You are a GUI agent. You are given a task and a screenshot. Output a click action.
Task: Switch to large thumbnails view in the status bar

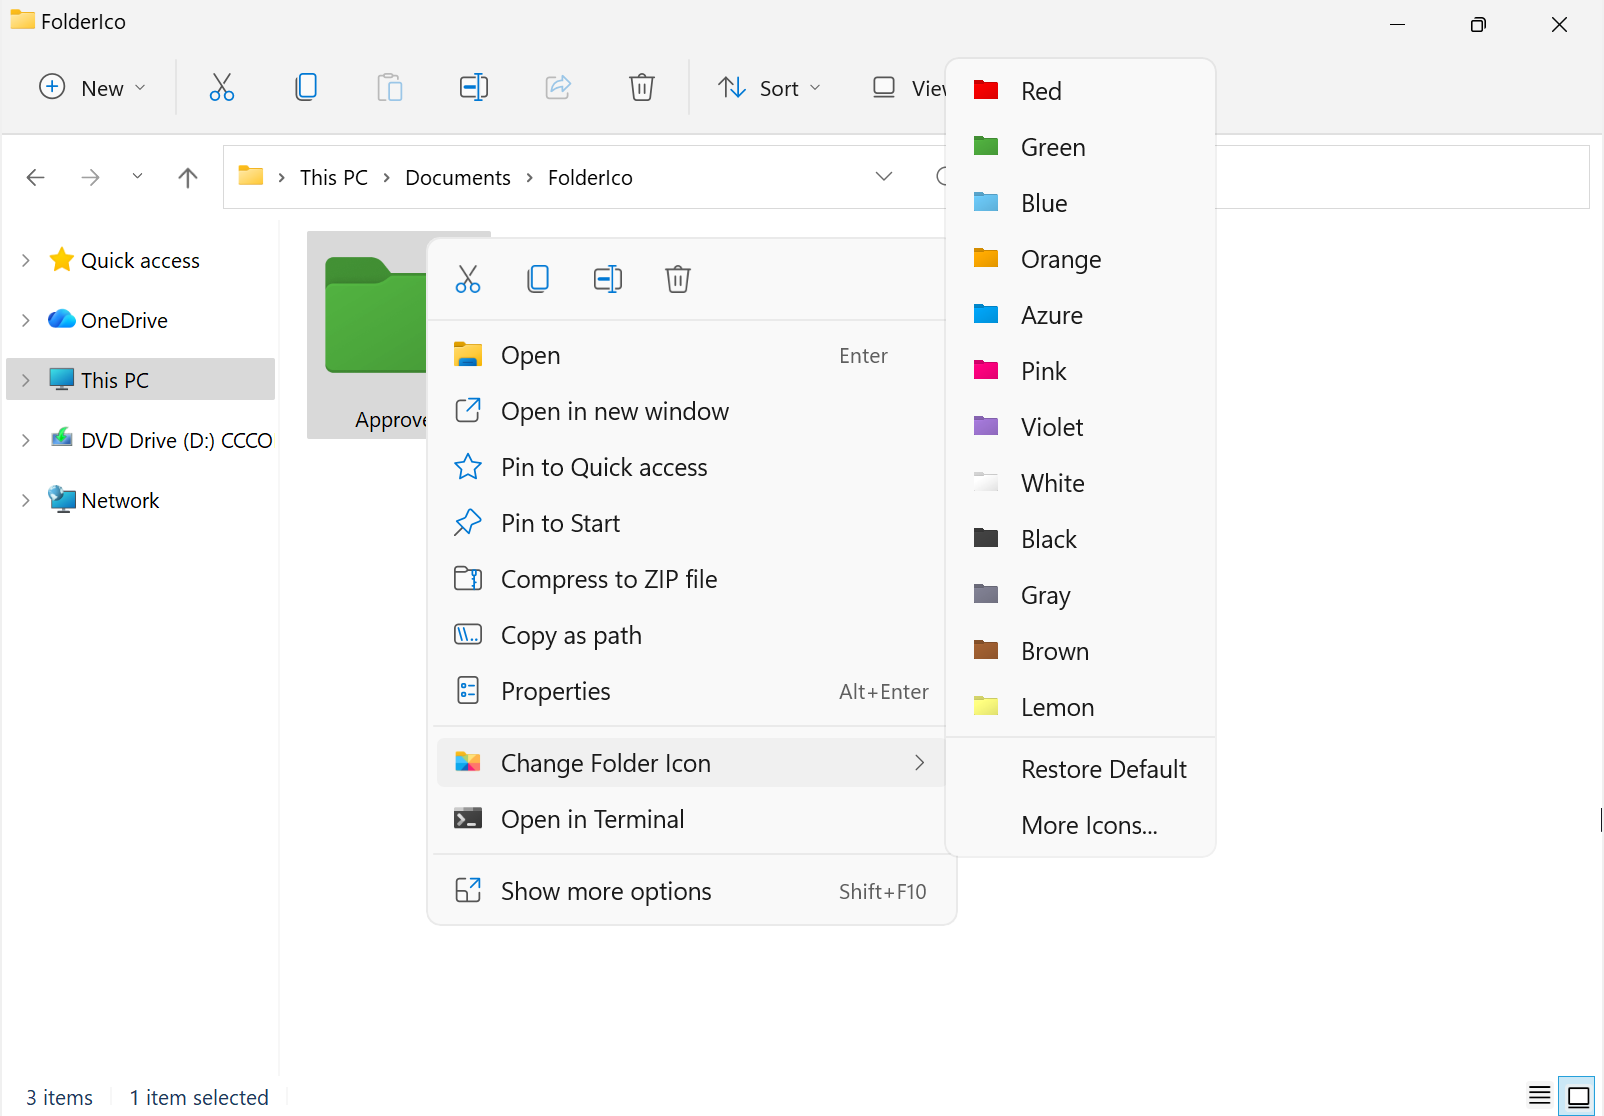pyautogui.click(x=1578, y=1095)
